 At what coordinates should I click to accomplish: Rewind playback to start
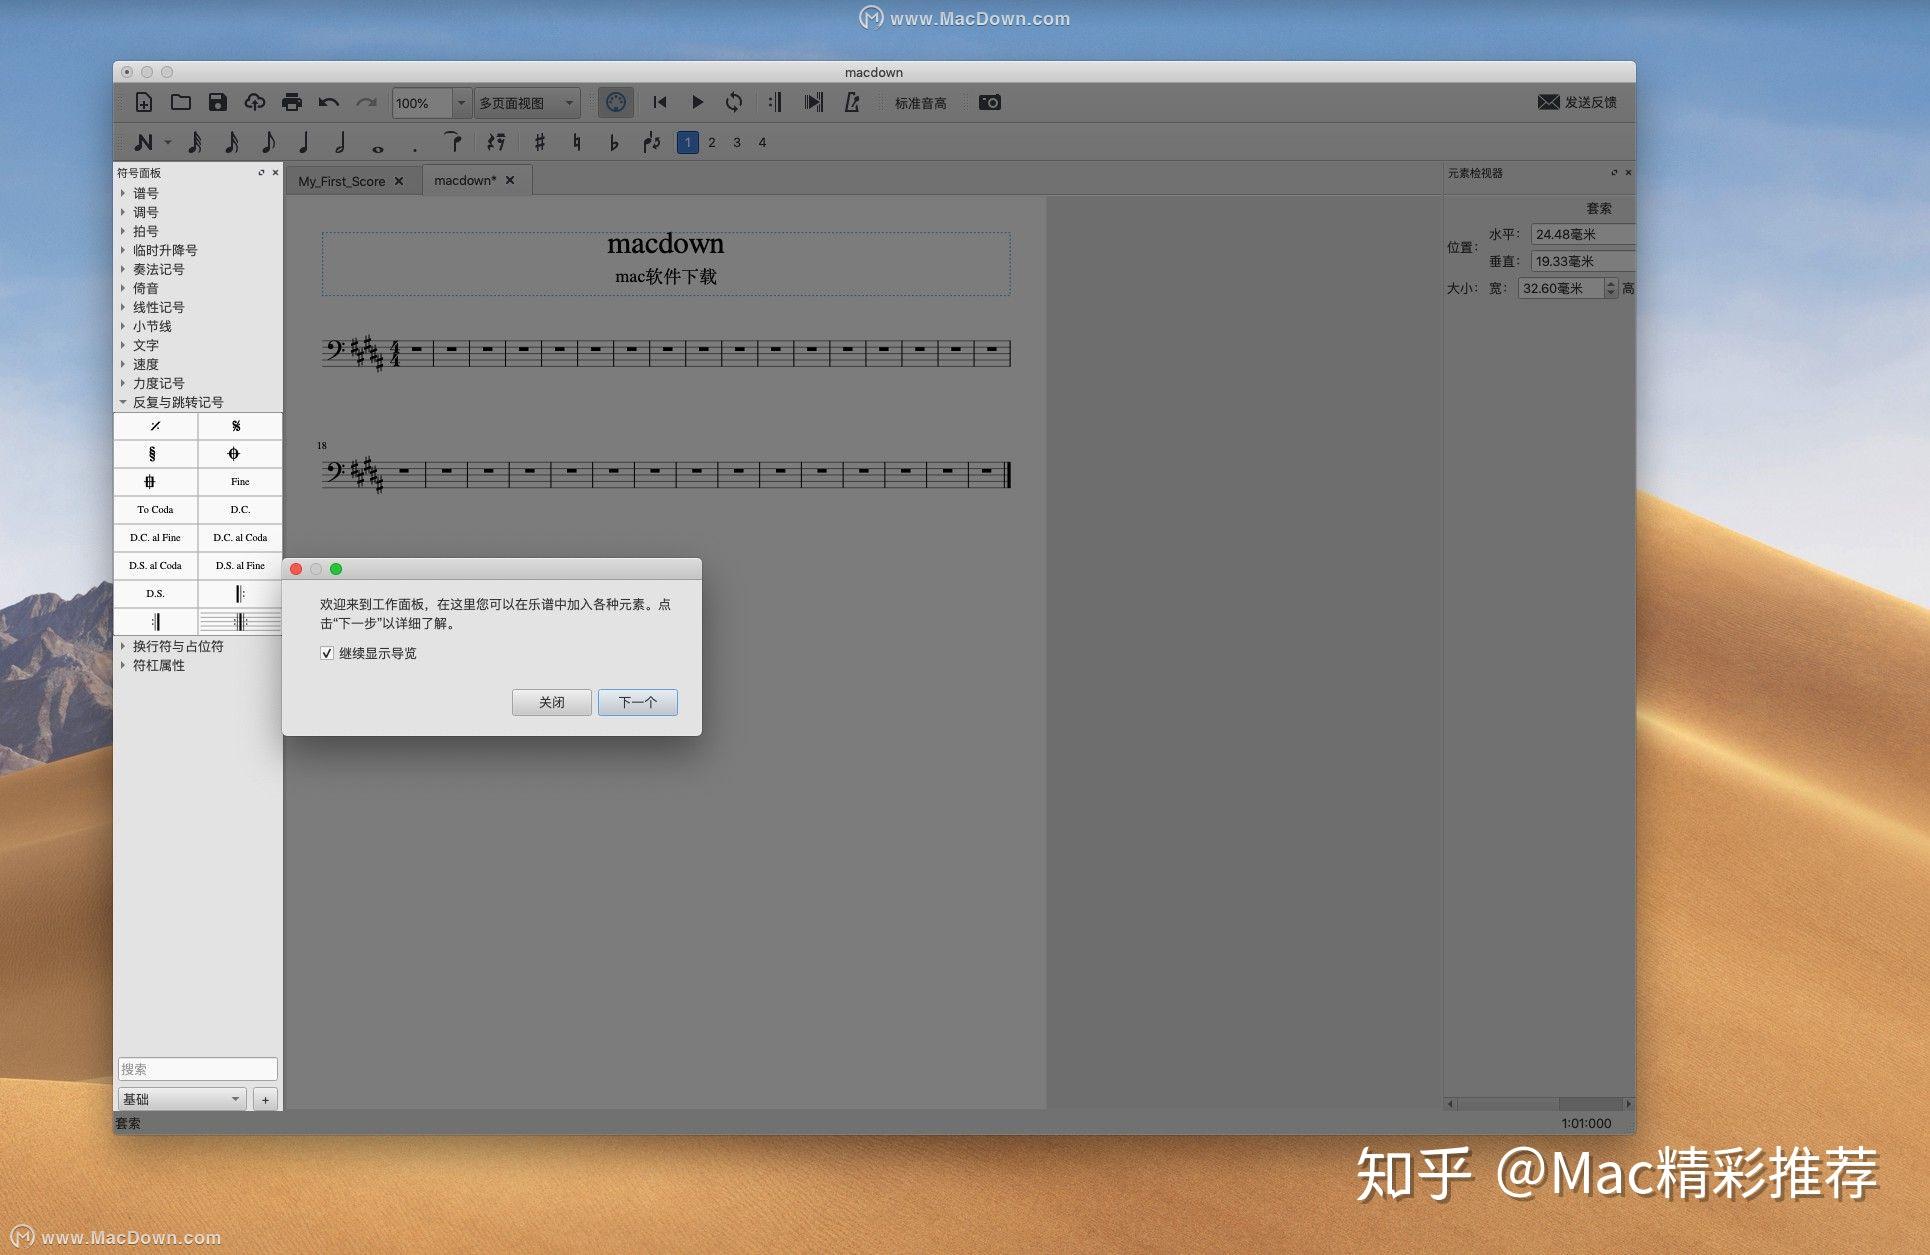[660, 102]
